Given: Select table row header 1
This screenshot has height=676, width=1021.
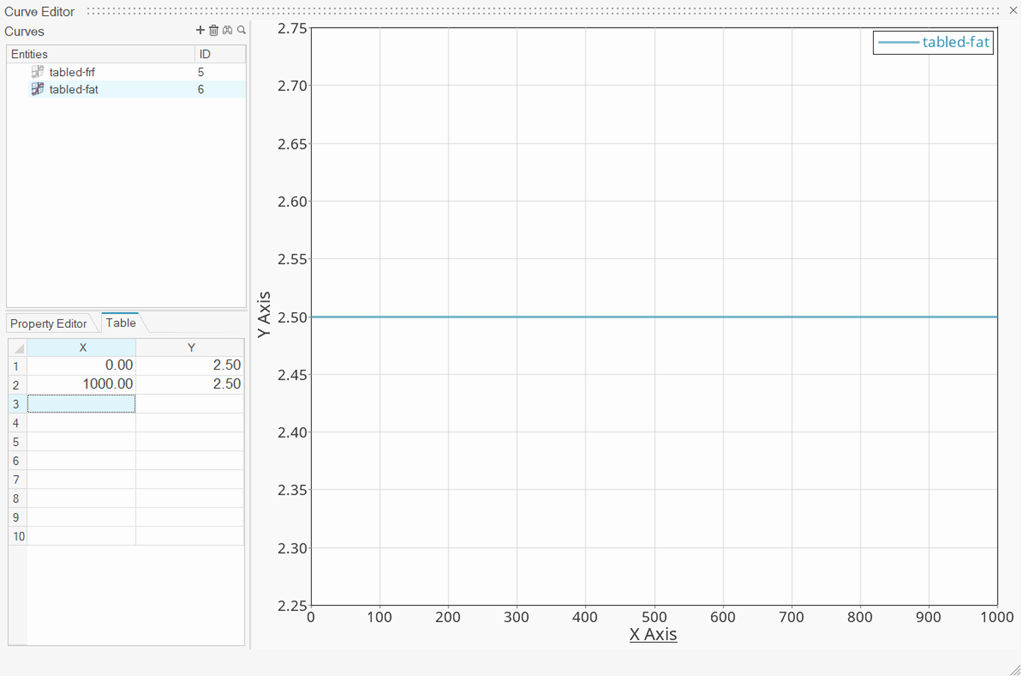Looking at the screenshot, I should 18,366.
